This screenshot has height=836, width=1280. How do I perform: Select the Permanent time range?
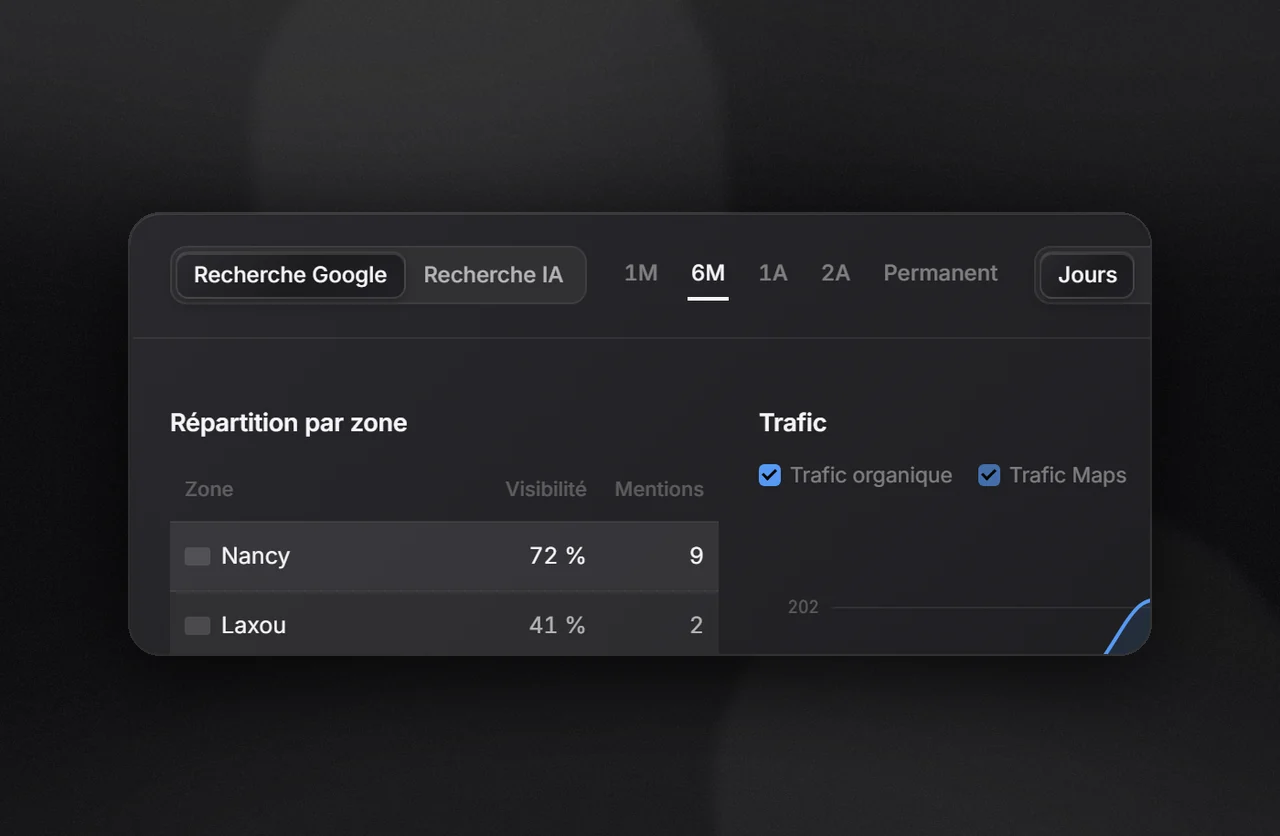[x=940, y=273]
